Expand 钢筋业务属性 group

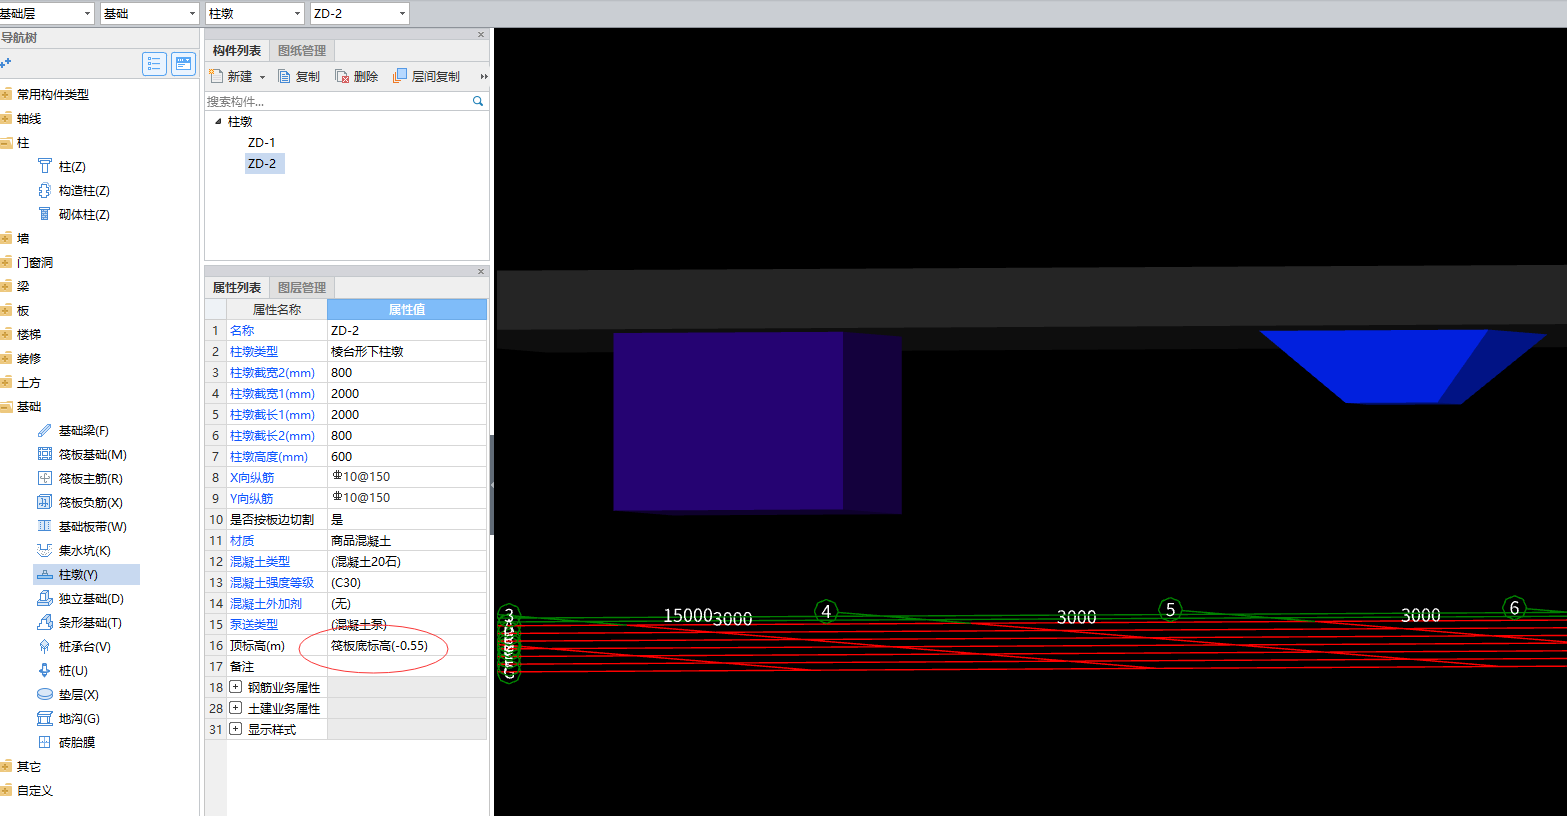tap(236, 687)
